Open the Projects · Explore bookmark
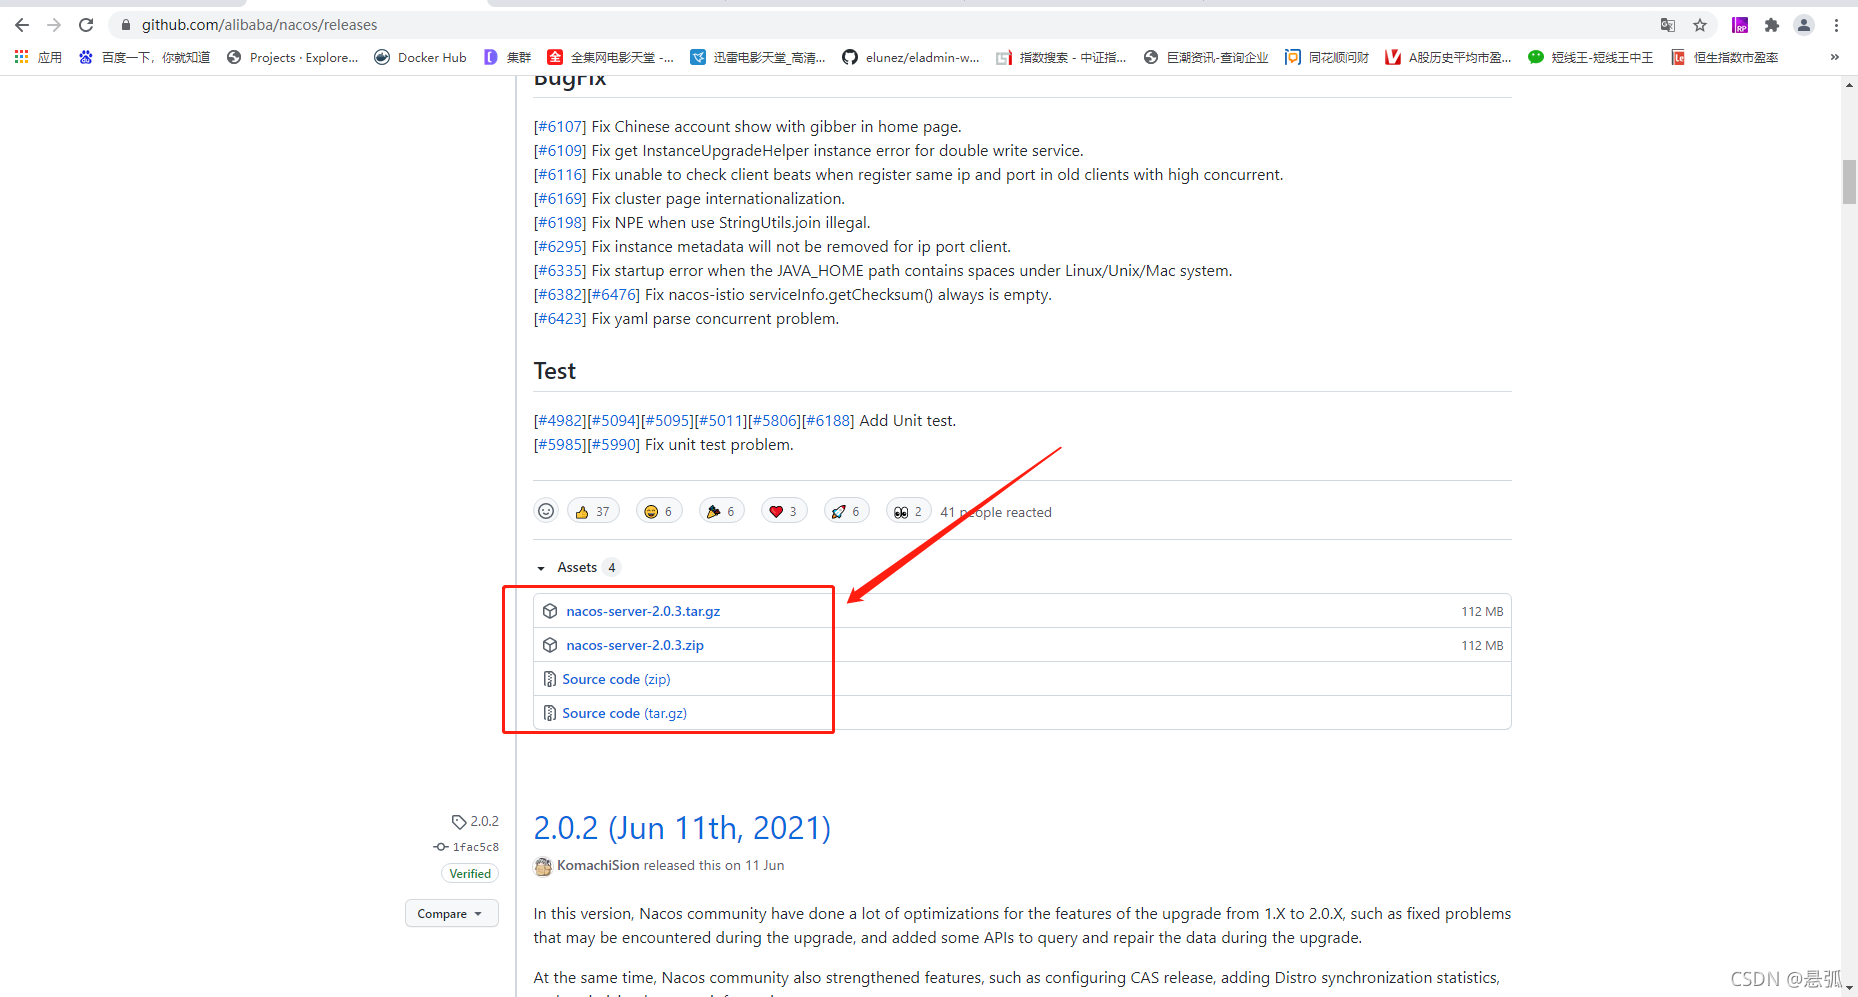The image size is (1858, 997). (292, 57)
